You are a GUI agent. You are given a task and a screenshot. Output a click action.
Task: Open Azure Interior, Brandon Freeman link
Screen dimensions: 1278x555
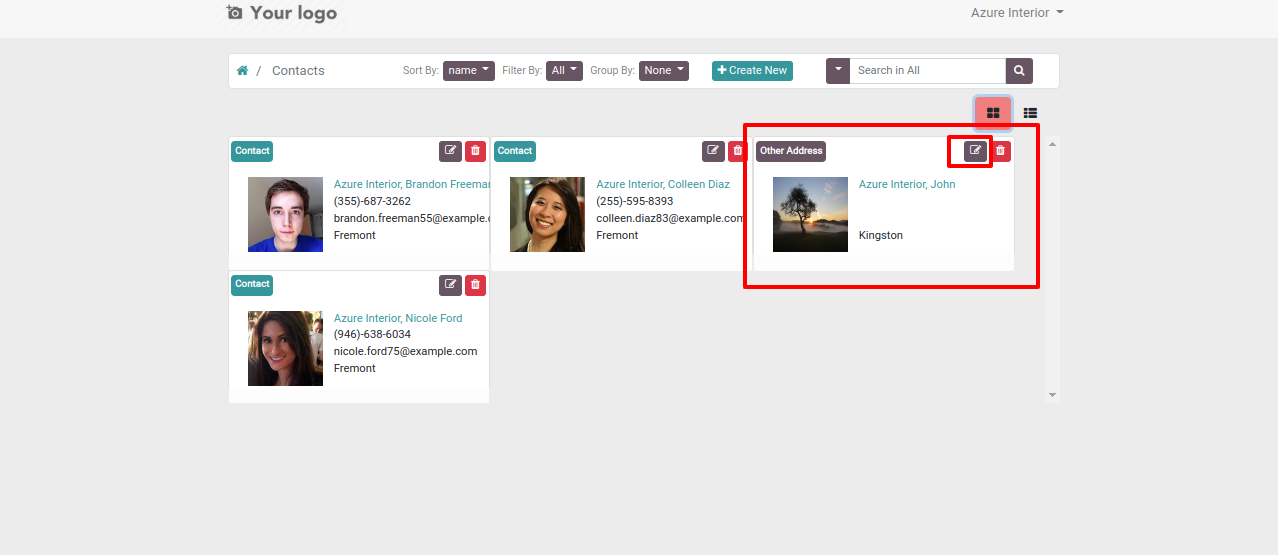(412, 184)
